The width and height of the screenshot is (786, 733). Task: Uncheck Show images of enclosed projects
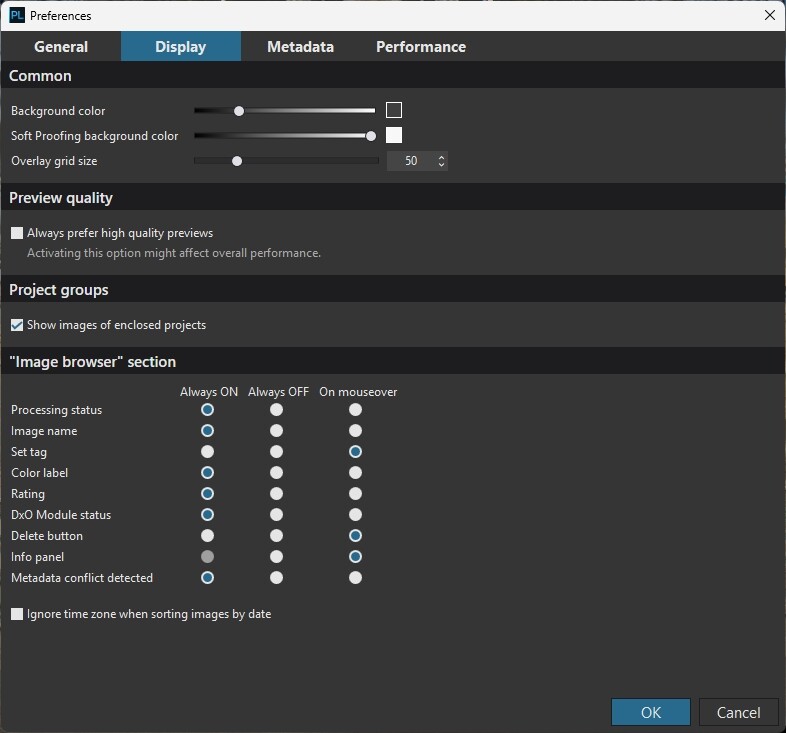pyautogui.click(x=17, y=325)
